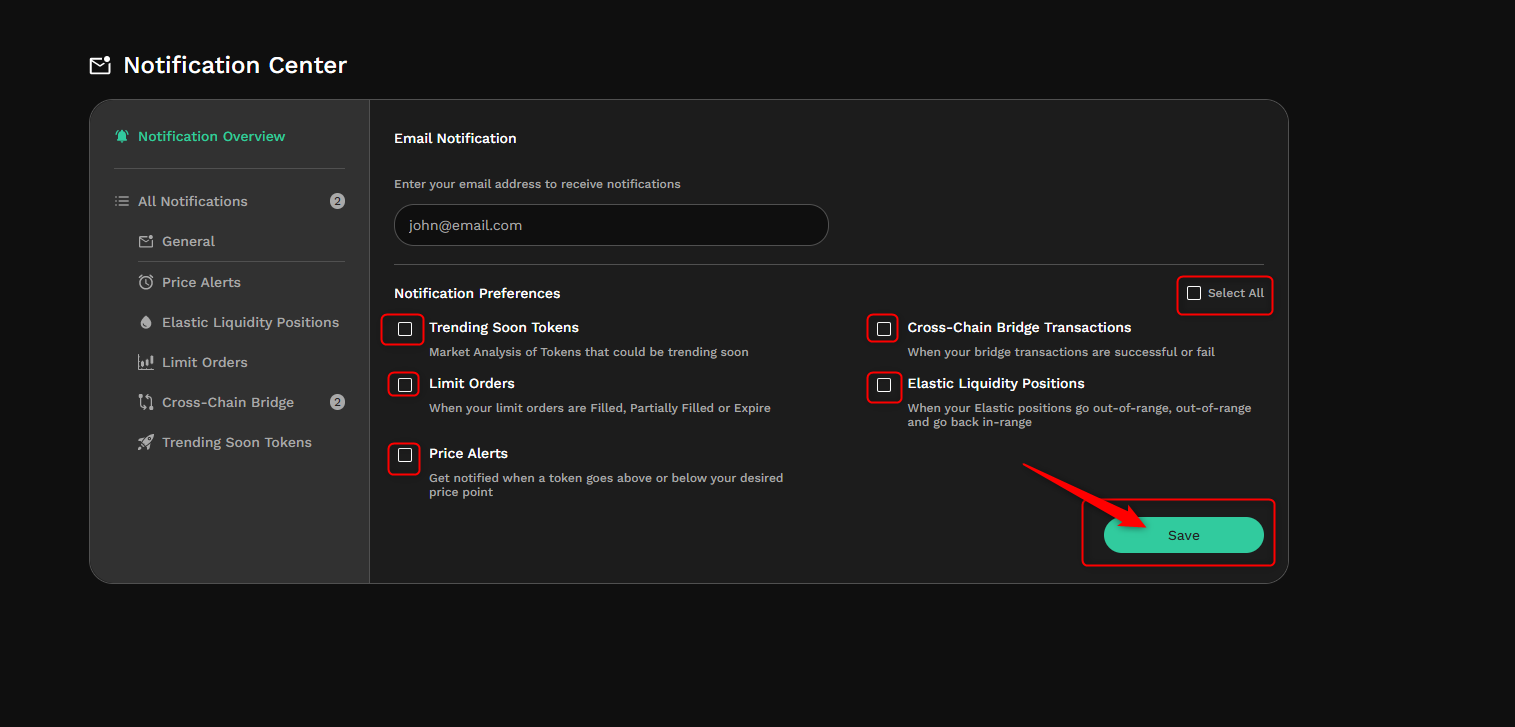Click the Notification Preferences heading
The width and height of the screenshot is (1515, 727).
(477, 293)
